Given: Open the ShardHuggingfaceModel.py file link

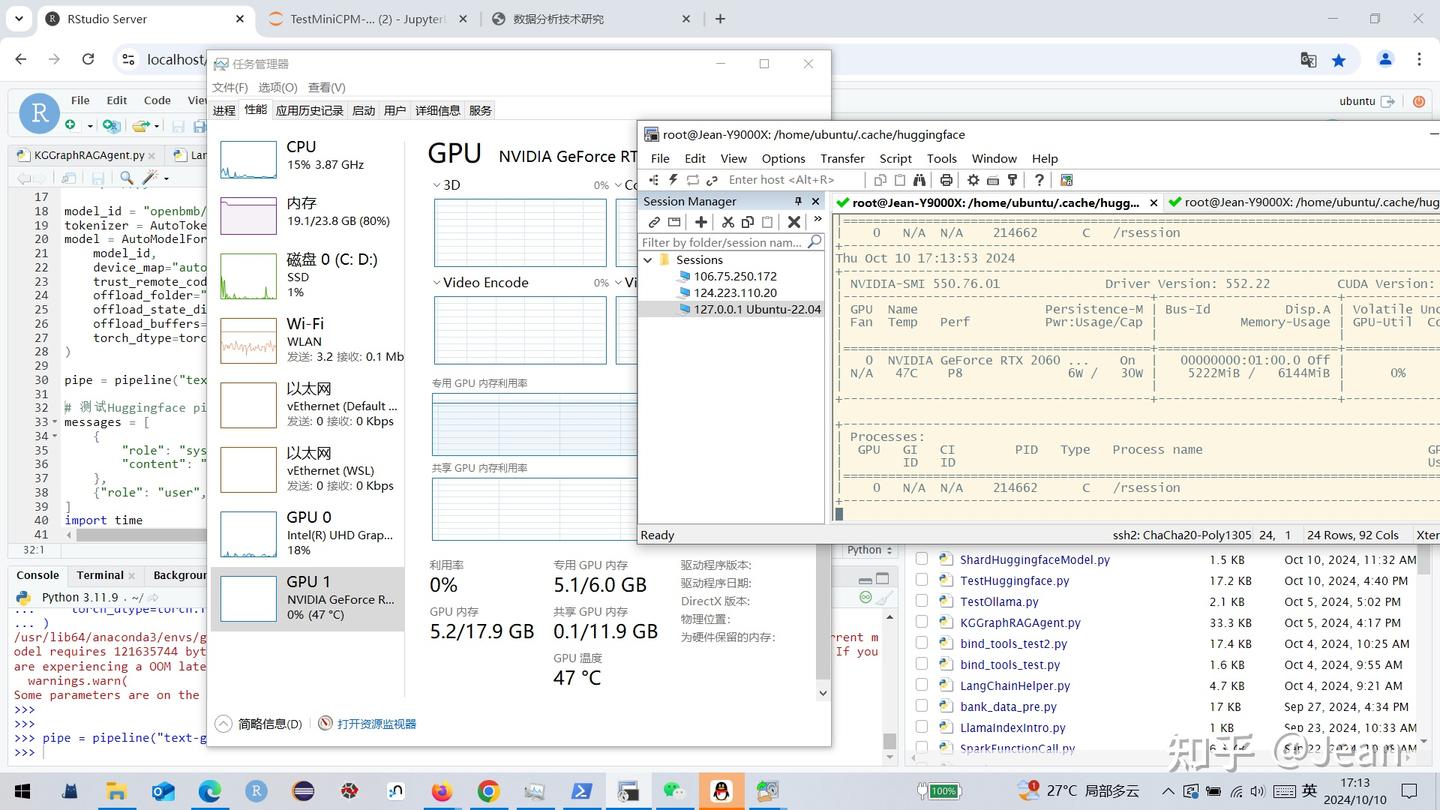Looking at the screenshot, I should click(x=1034, y=560).
